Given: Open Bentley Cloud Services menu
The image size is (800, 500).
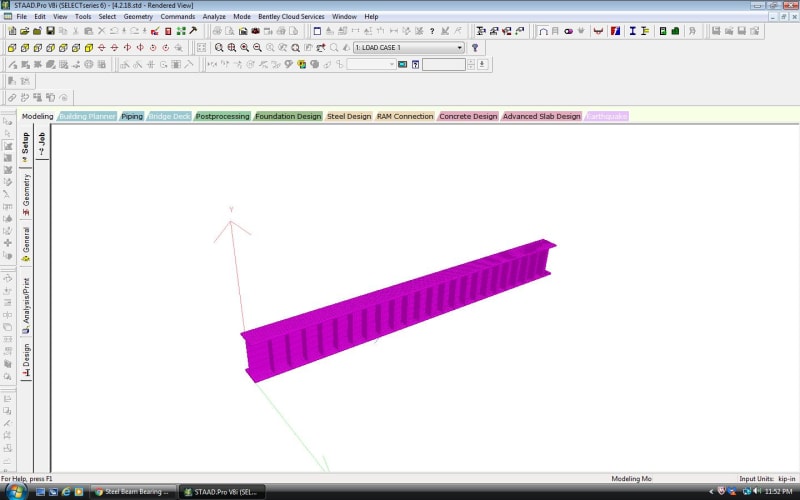Looking at the screenshot, I should (291, 17).
